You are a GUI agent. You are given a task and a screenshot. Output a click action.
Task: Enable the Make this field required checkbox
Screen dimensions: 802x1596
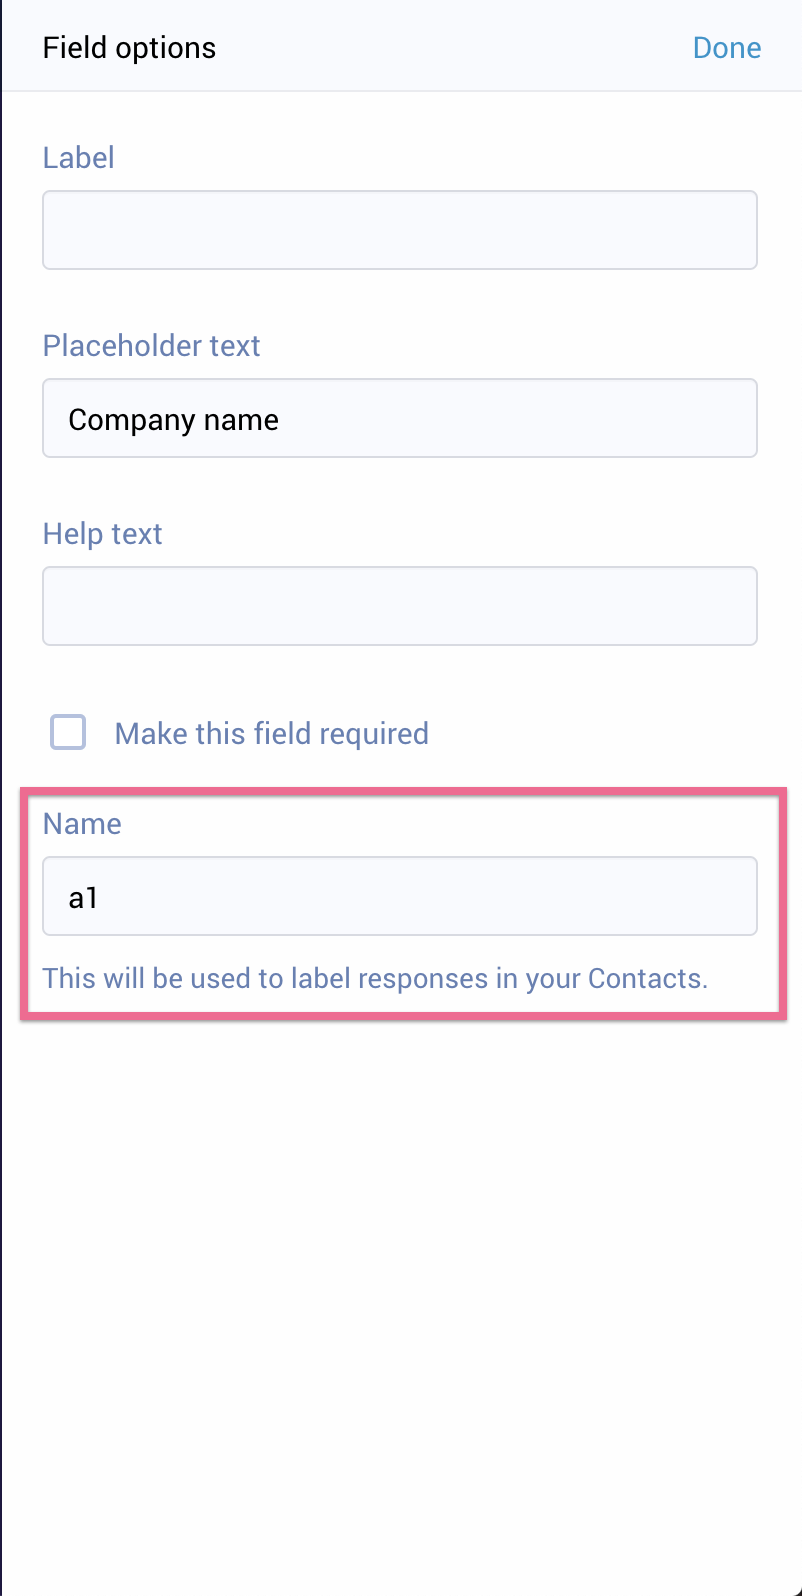tap(68, 733)
